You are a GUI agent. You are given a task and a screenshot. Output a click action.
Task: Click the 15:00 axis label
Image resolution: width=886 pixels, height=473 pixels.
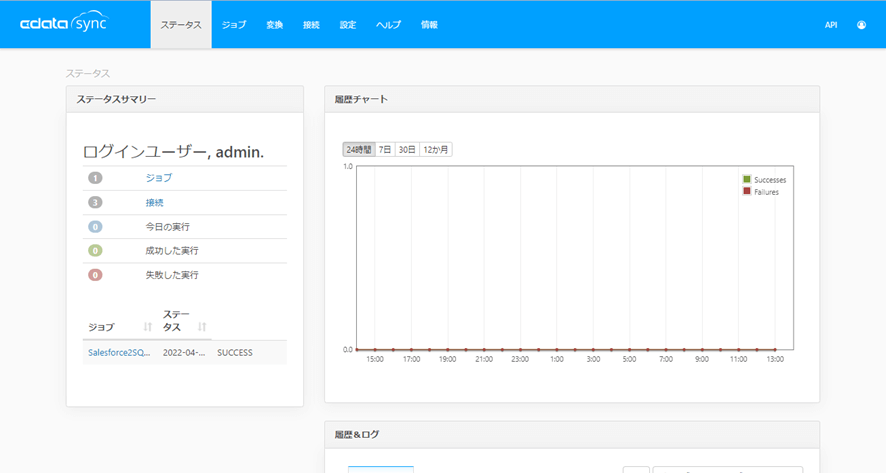[x=375, y=359]
